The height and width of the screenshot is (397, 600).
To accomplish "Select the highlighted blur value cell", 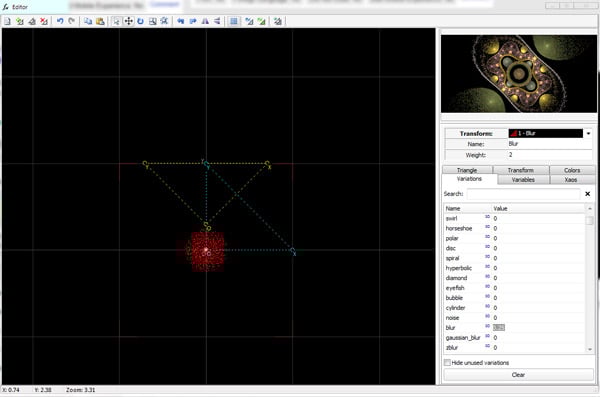I will tap(499, 328).
